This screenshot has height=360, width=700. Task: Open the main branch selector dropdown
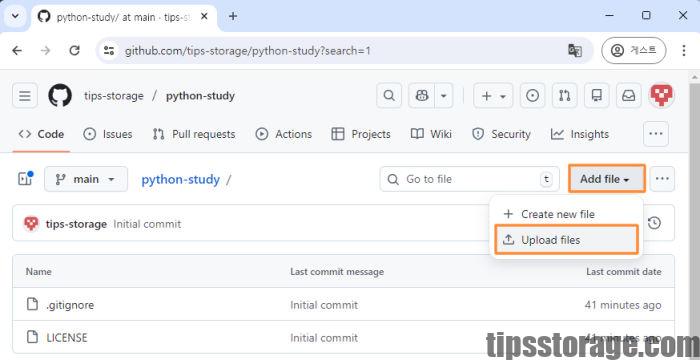[86, 179]
